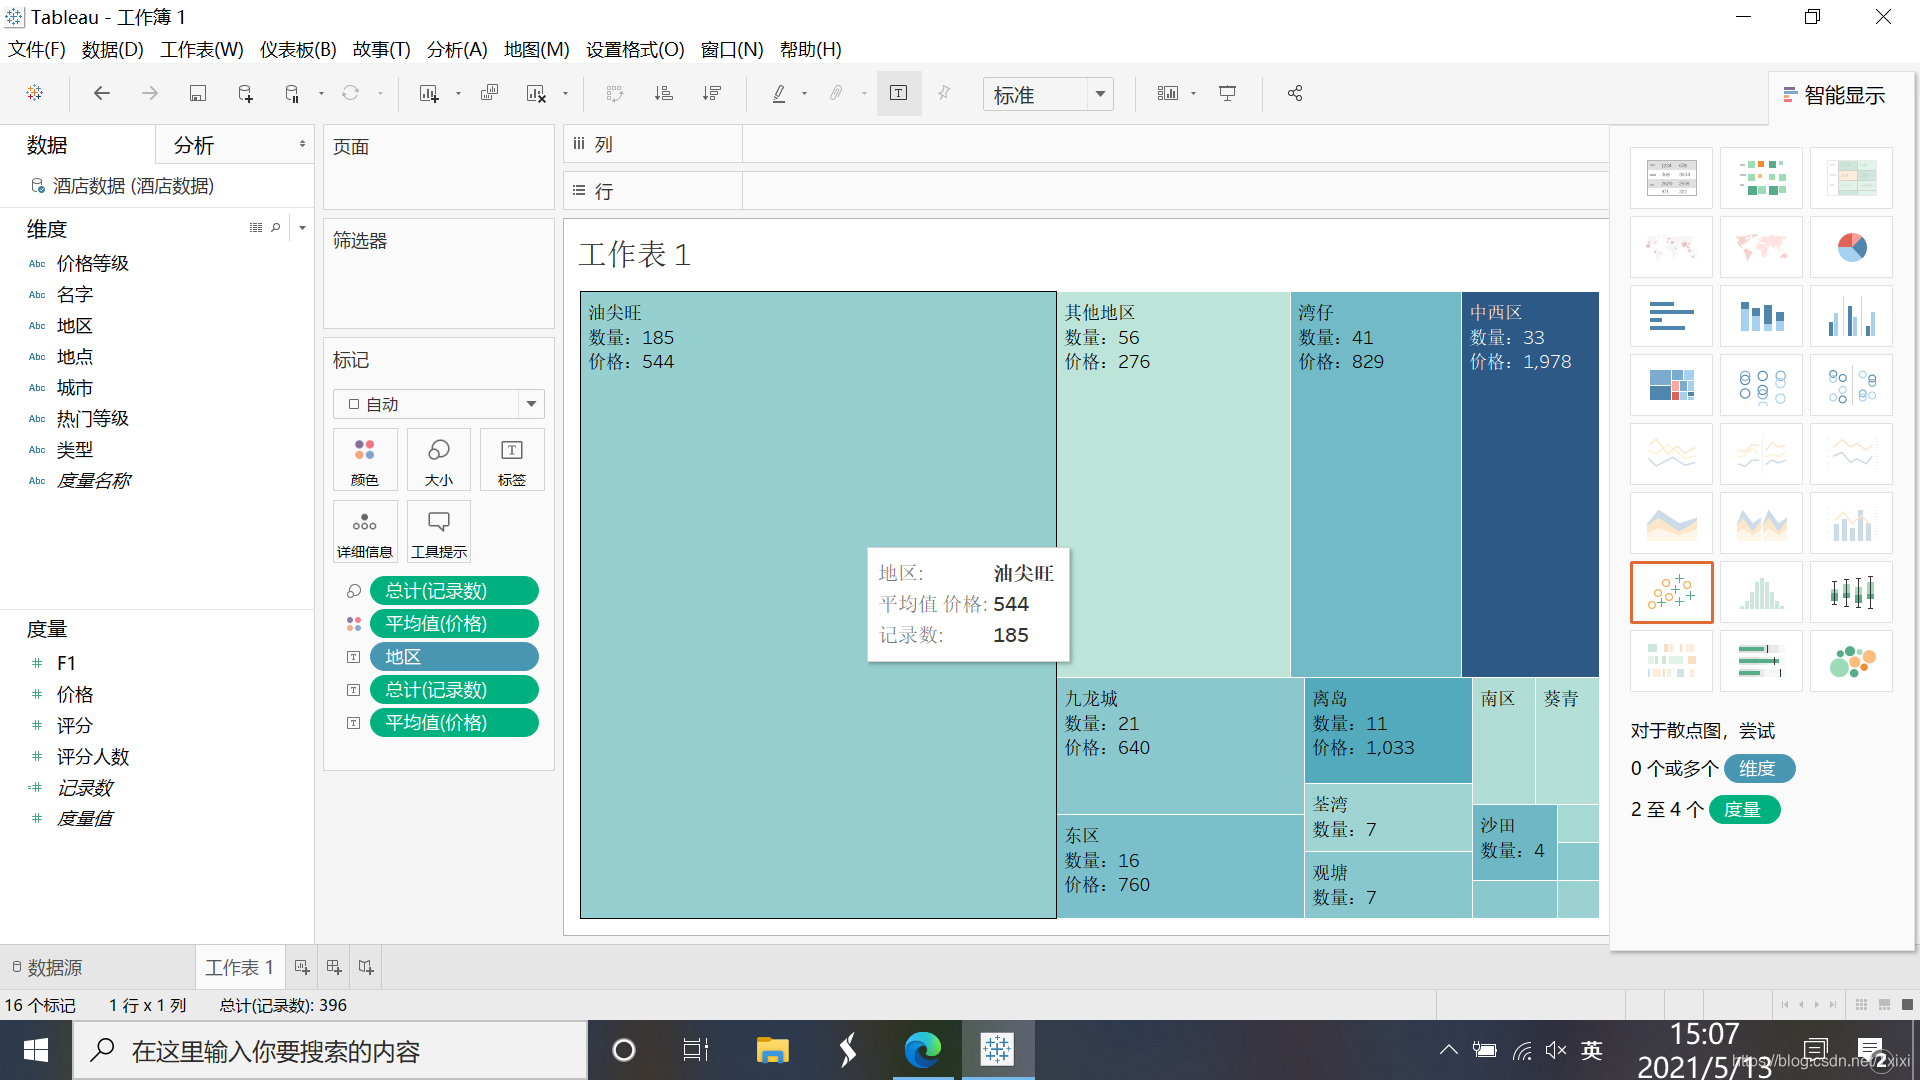Sort descending using the toolbar icon
Image resolution: width=1920 pixels, height=1080 pixels.
712,93
